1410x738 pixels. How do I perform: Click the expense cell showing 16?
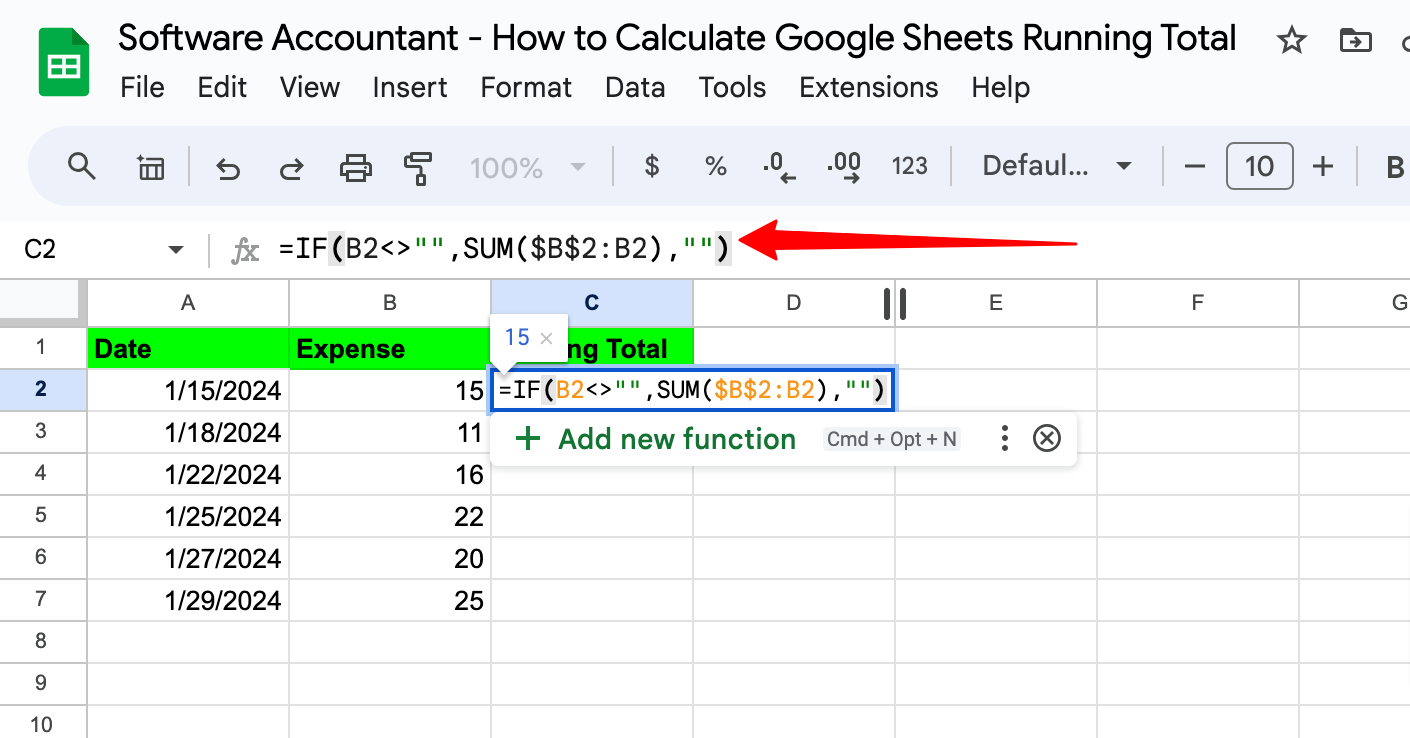pos(390,474)
